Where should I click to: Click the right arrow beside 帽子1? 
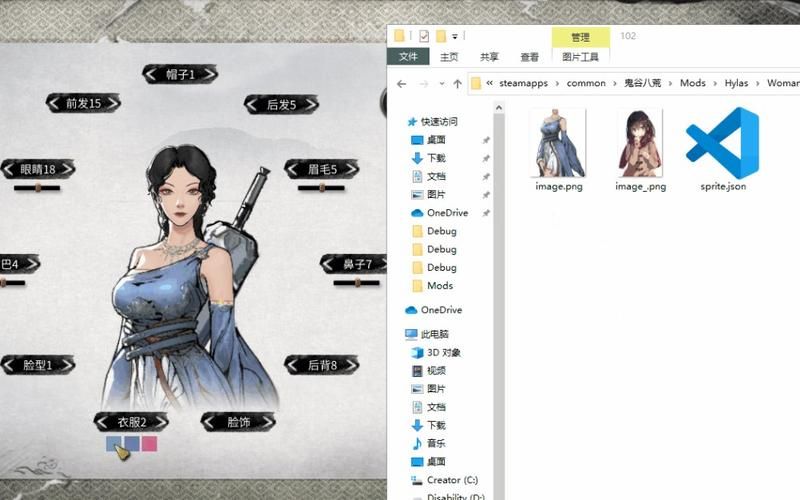tap(210, 74)
